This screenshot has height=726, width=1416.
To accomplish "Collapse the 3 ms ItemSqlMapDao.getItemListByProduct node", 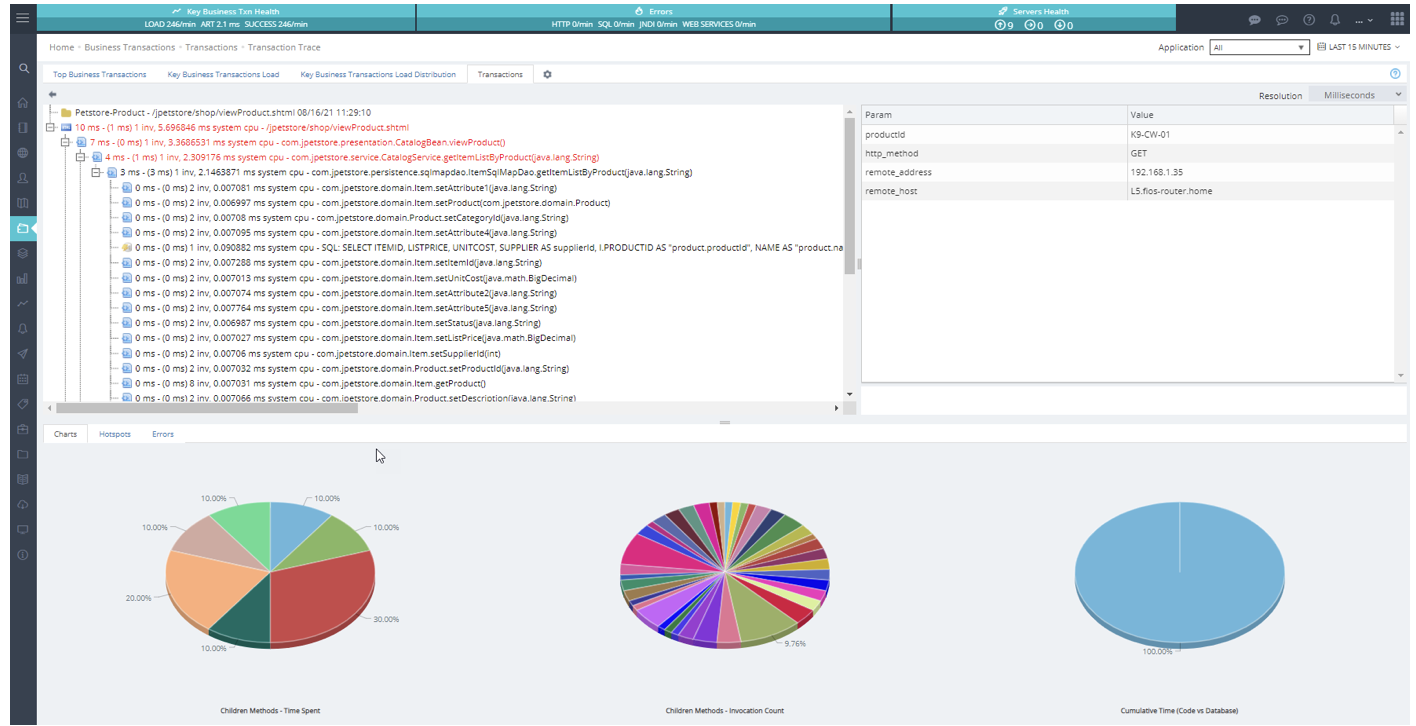I will coord(97,173).
